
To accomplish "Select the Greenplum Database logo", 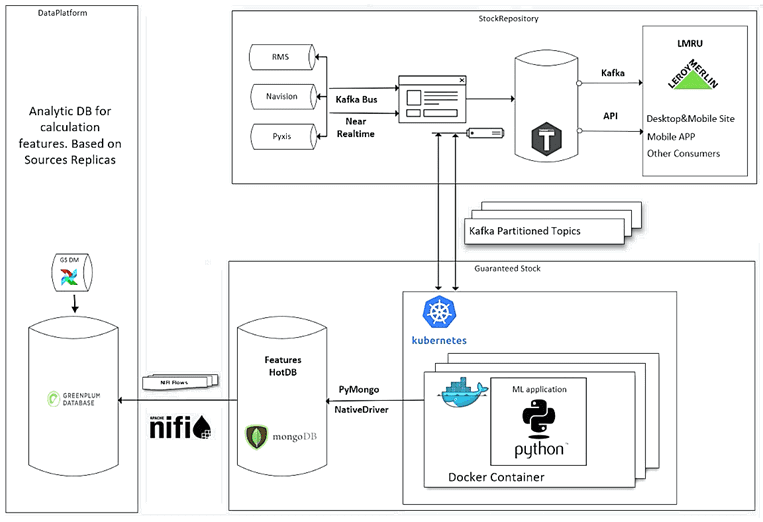I will [74, 399].
